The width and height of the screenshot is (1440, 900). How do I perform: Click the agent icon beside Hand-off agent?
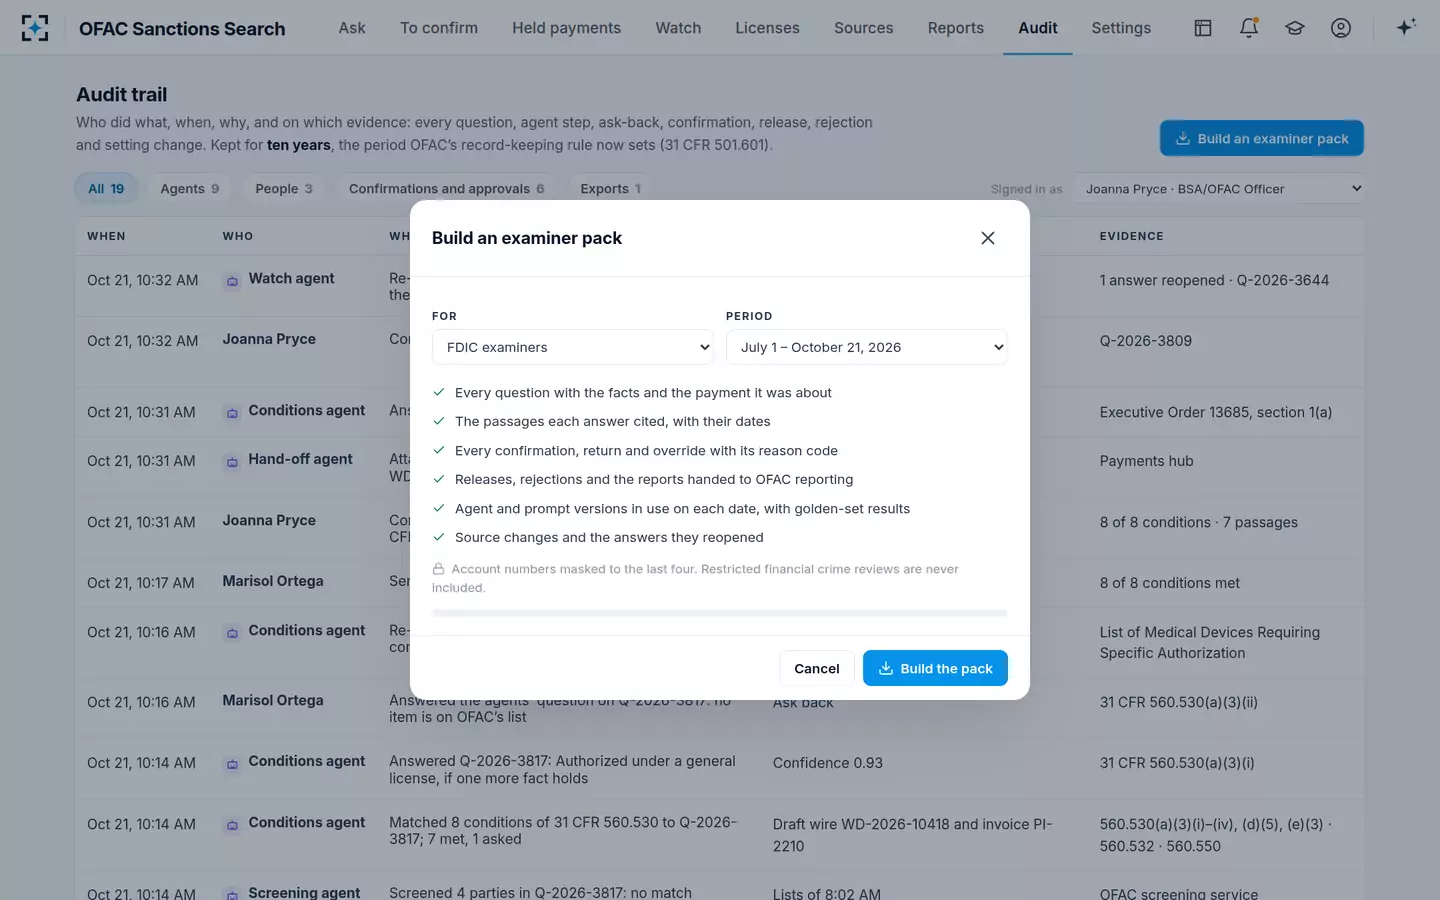coord(232,462)
